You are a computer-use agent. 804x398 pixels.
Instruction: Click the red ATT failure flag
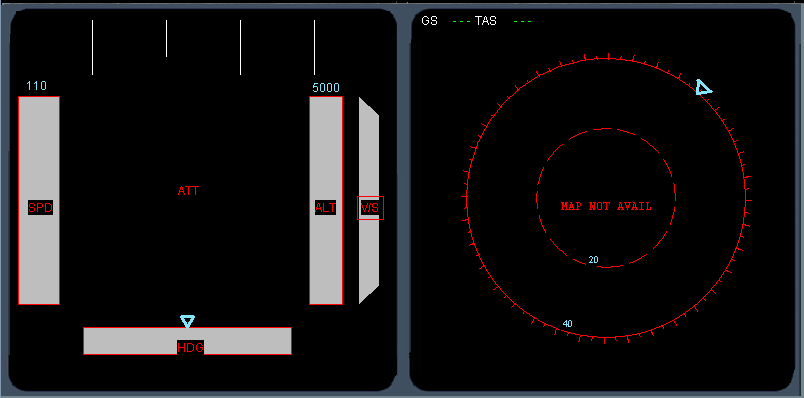click(x=188, y=191)
